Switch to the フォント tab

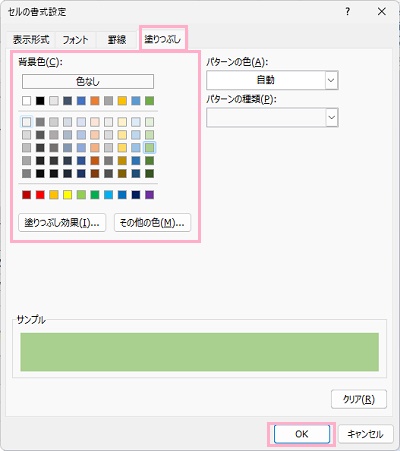pyautogui.click(x=76, y=40)
